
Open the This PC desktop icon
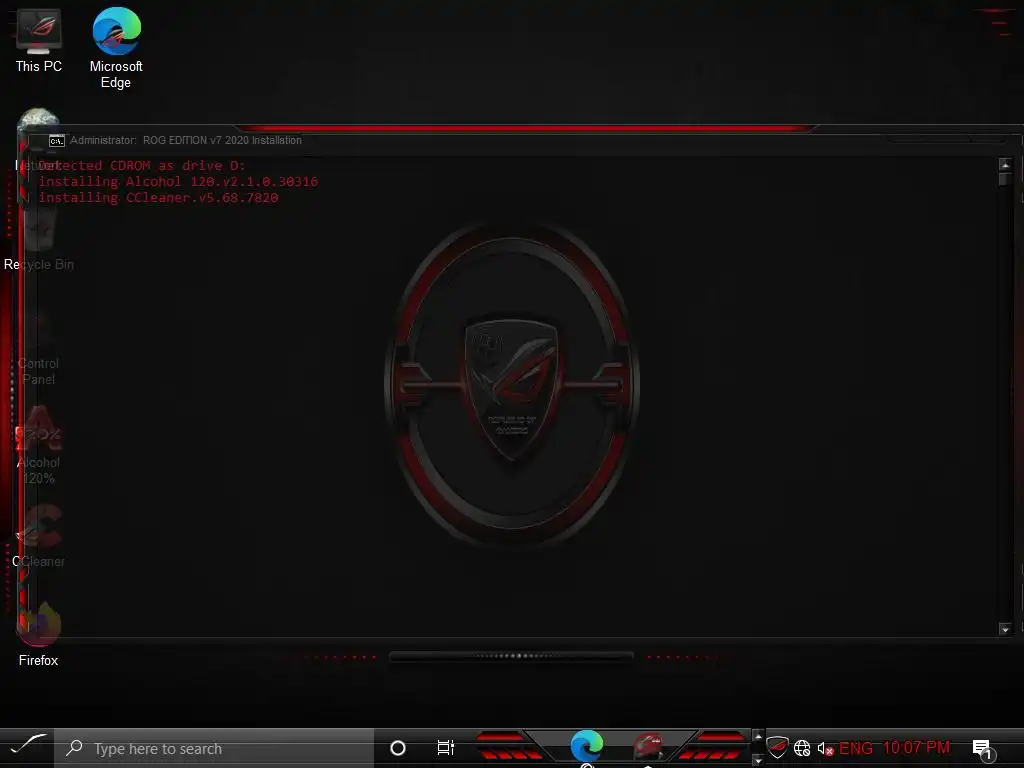(39, 40)
